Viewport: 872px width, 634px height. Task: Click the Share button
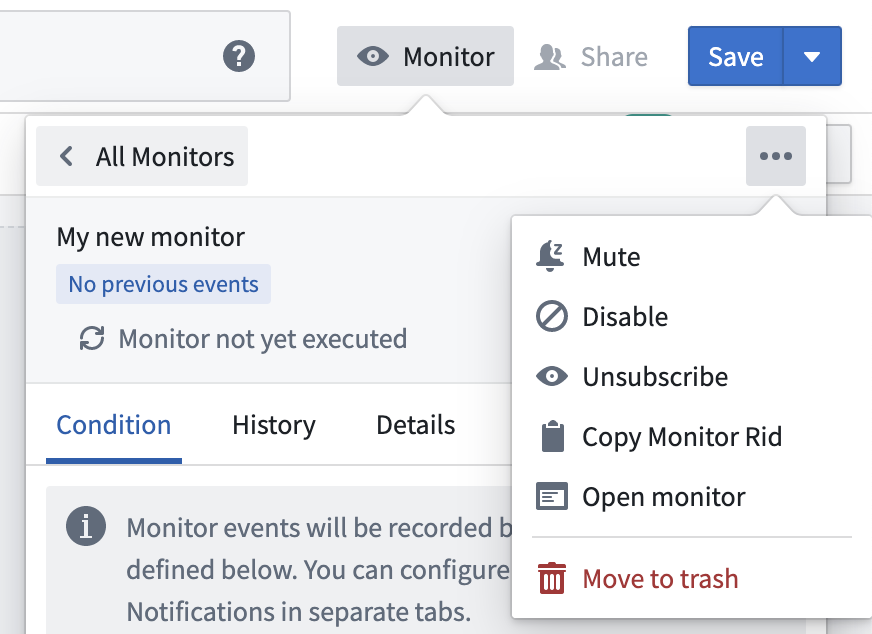591,57
